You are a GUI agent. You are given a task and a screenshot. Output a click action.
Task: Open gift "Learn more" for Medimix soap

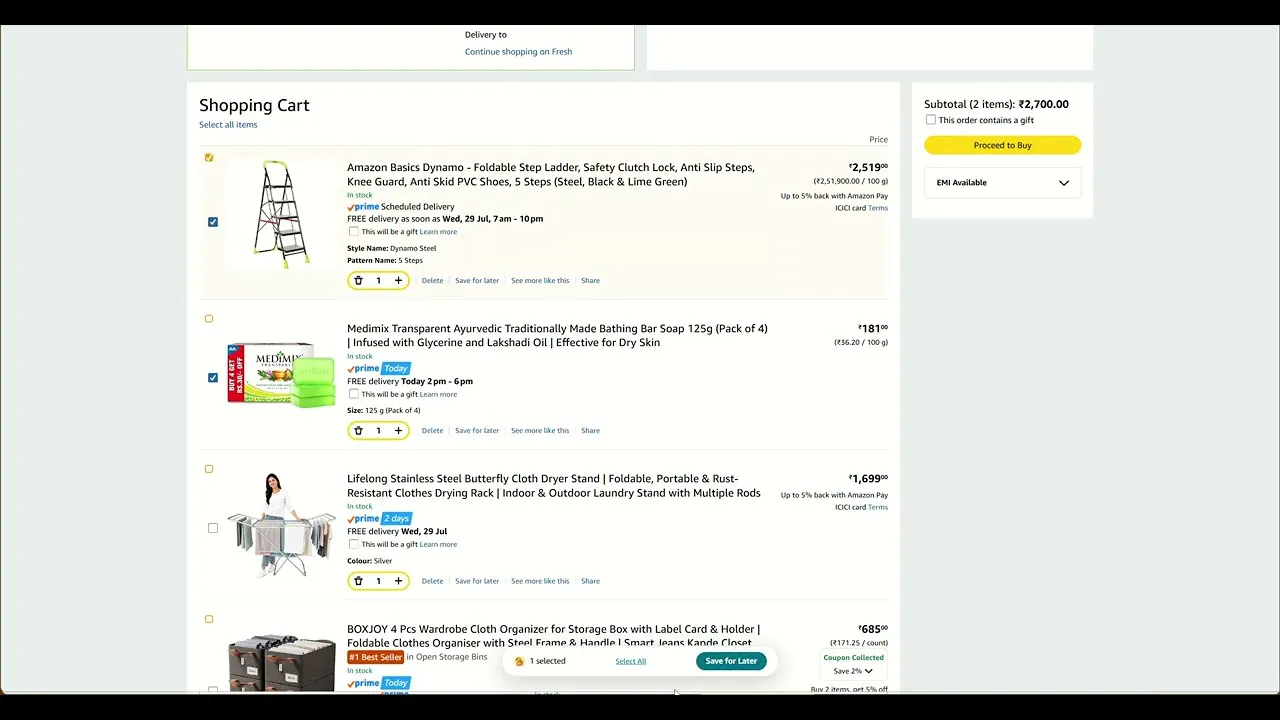(x=438, y=394)
